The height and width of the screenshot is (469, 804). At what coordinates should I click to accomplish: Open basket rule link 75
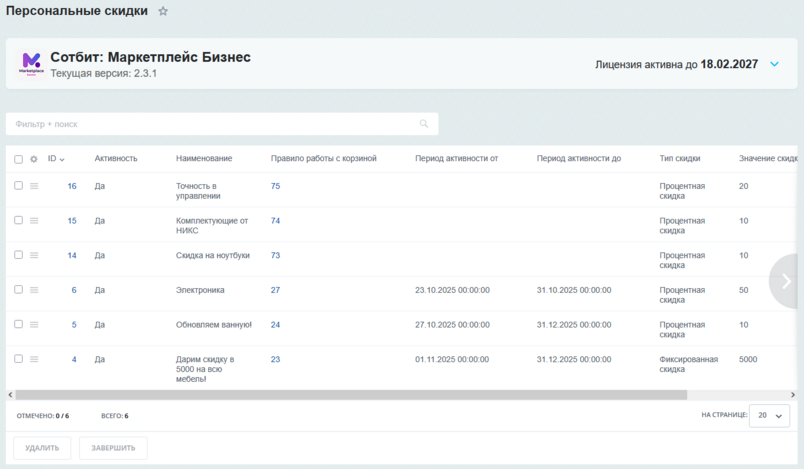[275, 186]
